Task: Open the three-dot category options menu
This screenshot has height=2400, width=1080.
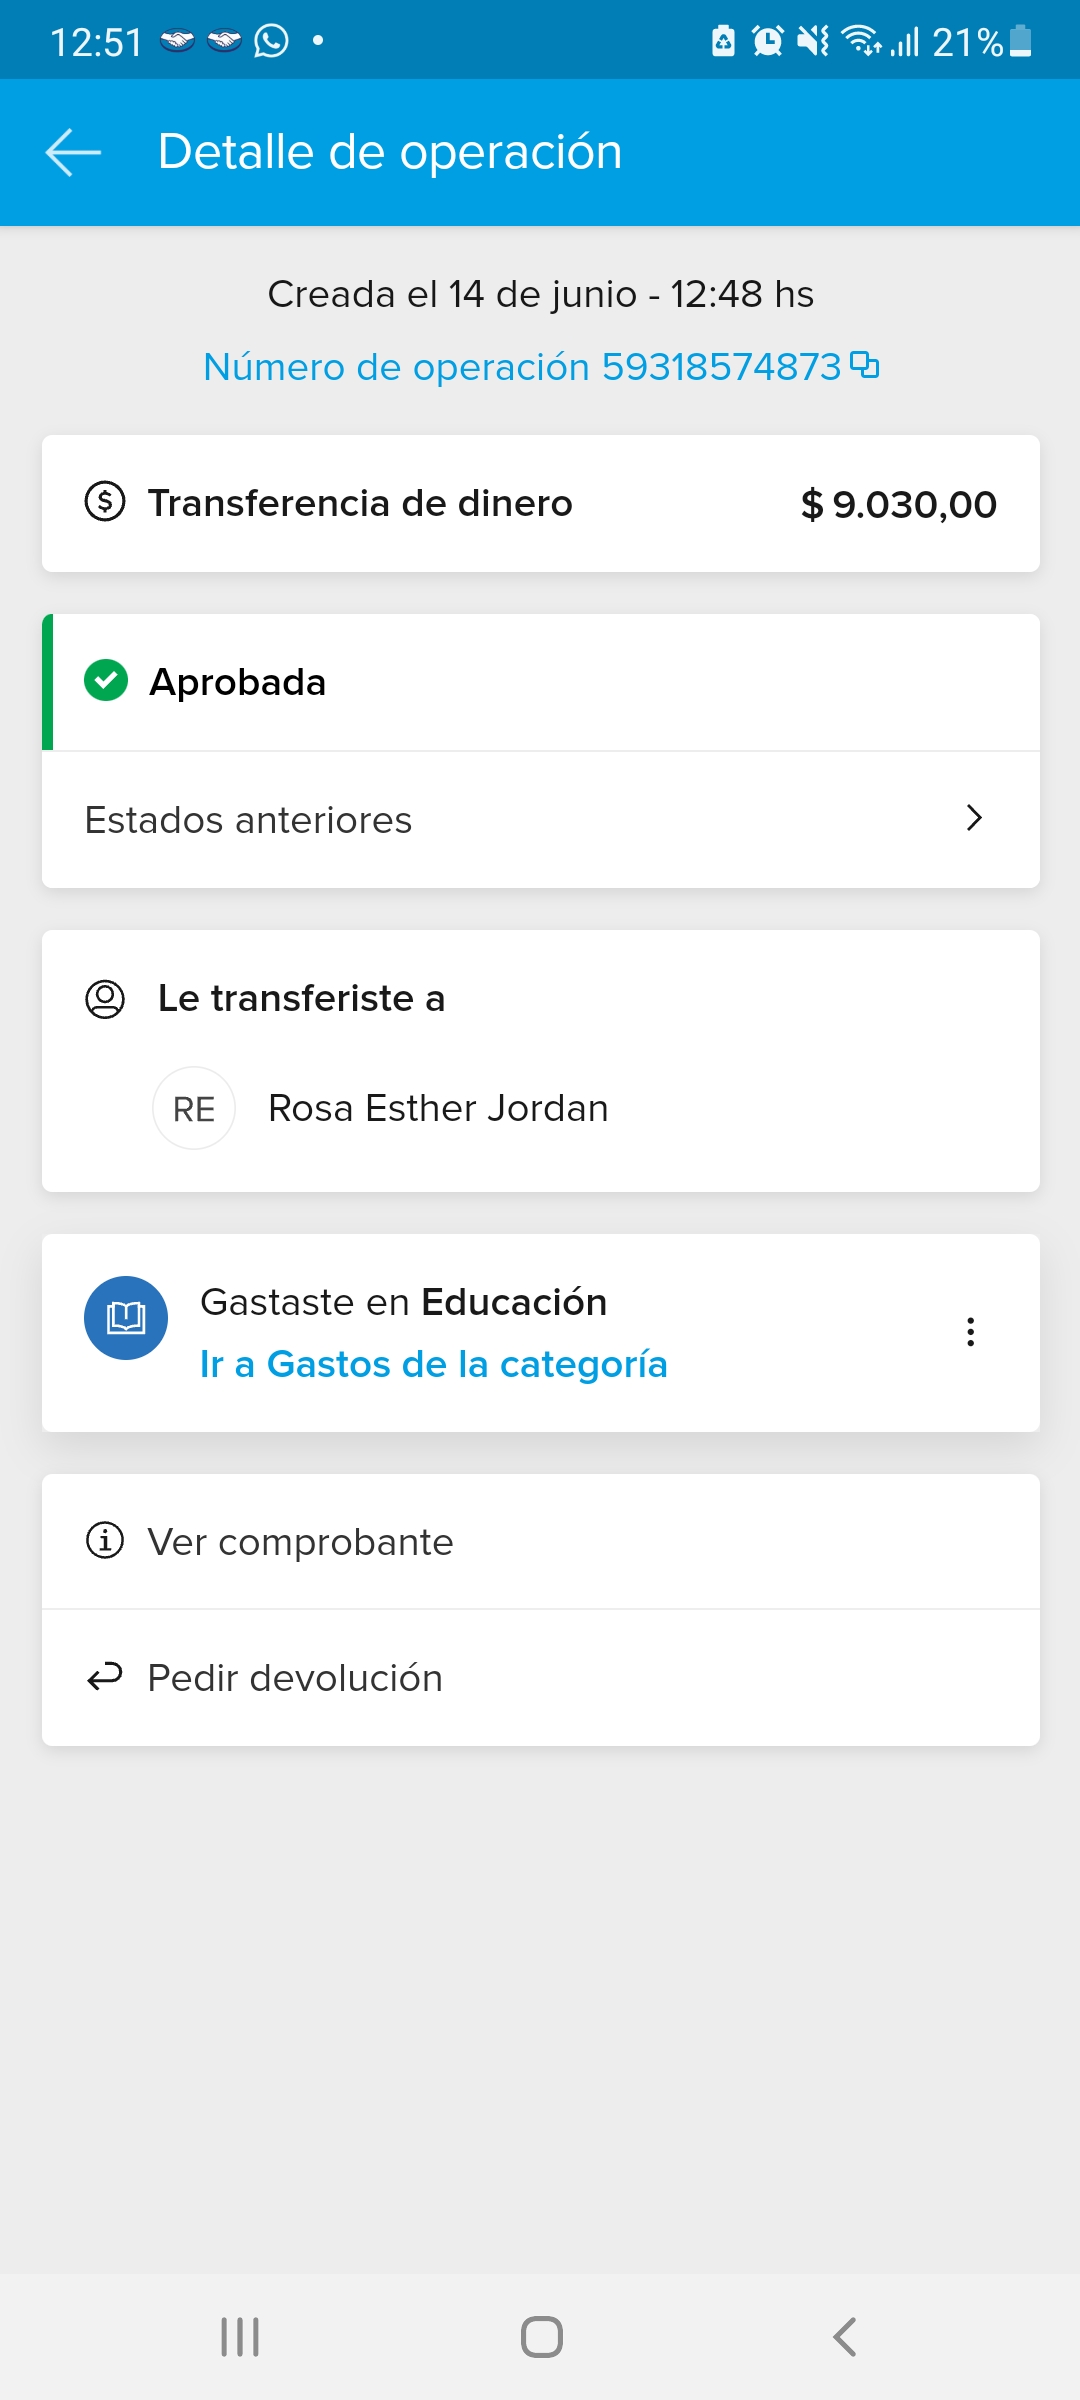Action: pyautogui.click(x=970, y=1332)
